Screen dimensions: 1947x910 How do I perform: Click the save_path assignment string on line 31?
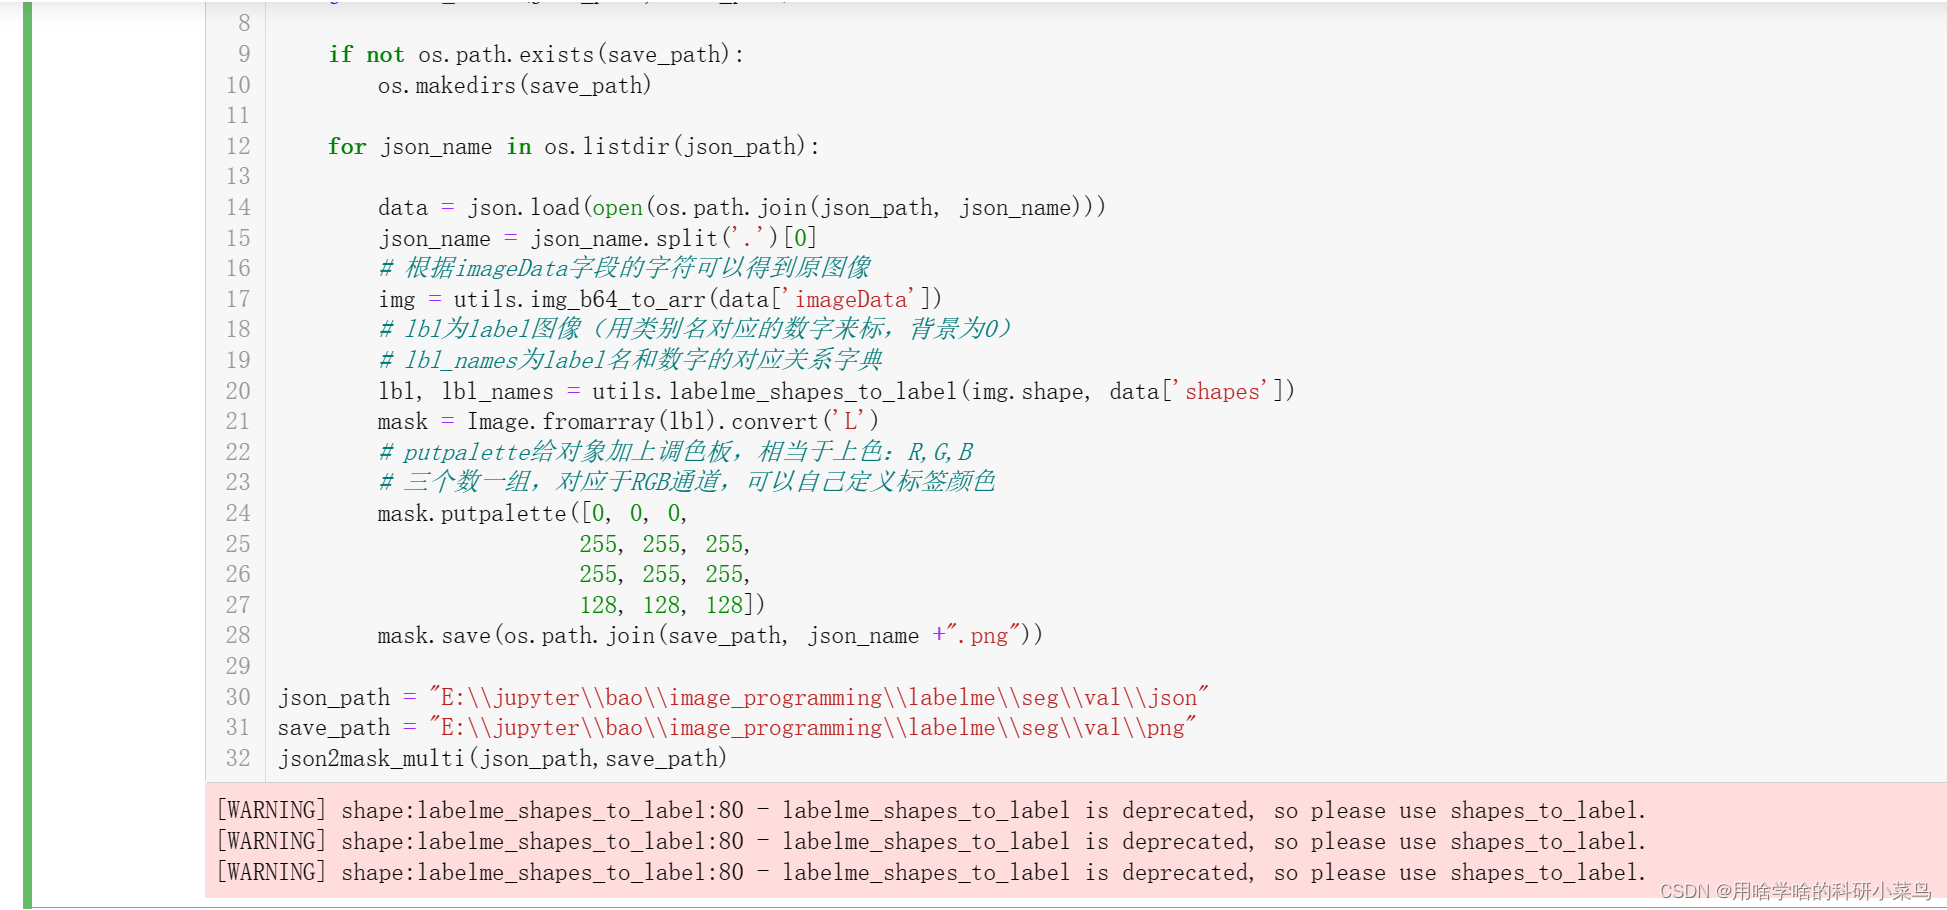812,727
